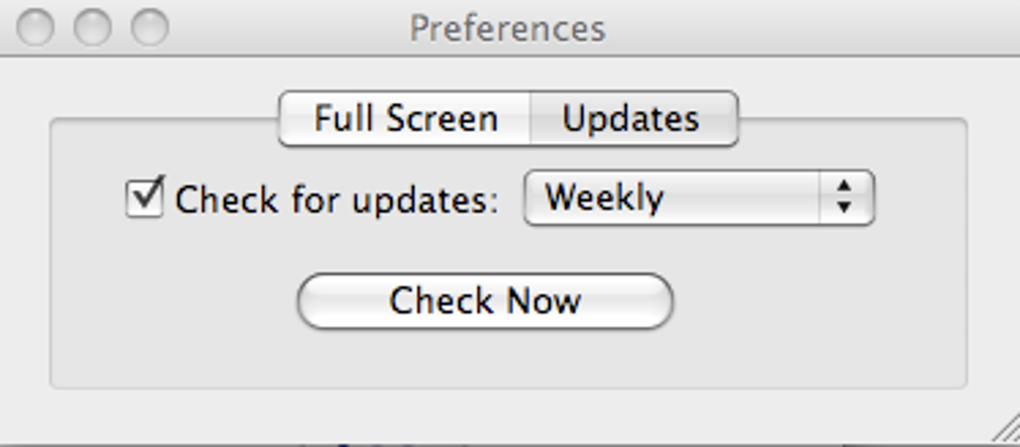Click the Preferences window title text
The height and width of the screenshot is (447, 1020).
tap(507, 27)
